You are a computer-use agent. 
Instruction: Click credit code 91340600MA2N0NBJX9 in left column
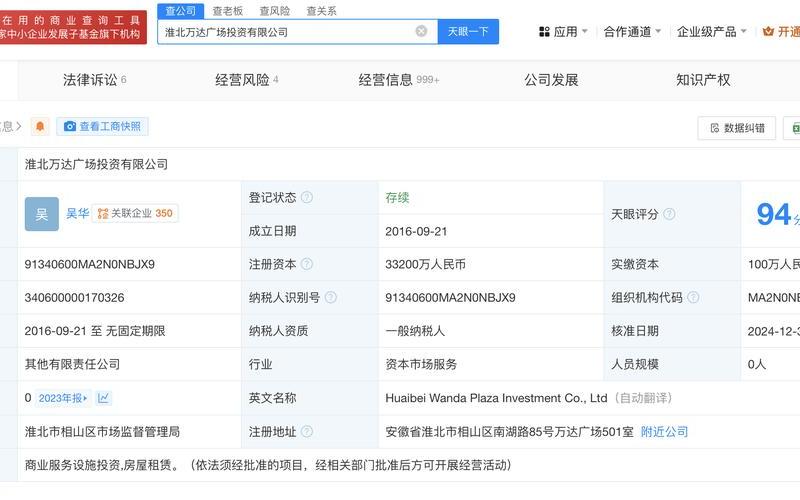(x=90, y=264)
